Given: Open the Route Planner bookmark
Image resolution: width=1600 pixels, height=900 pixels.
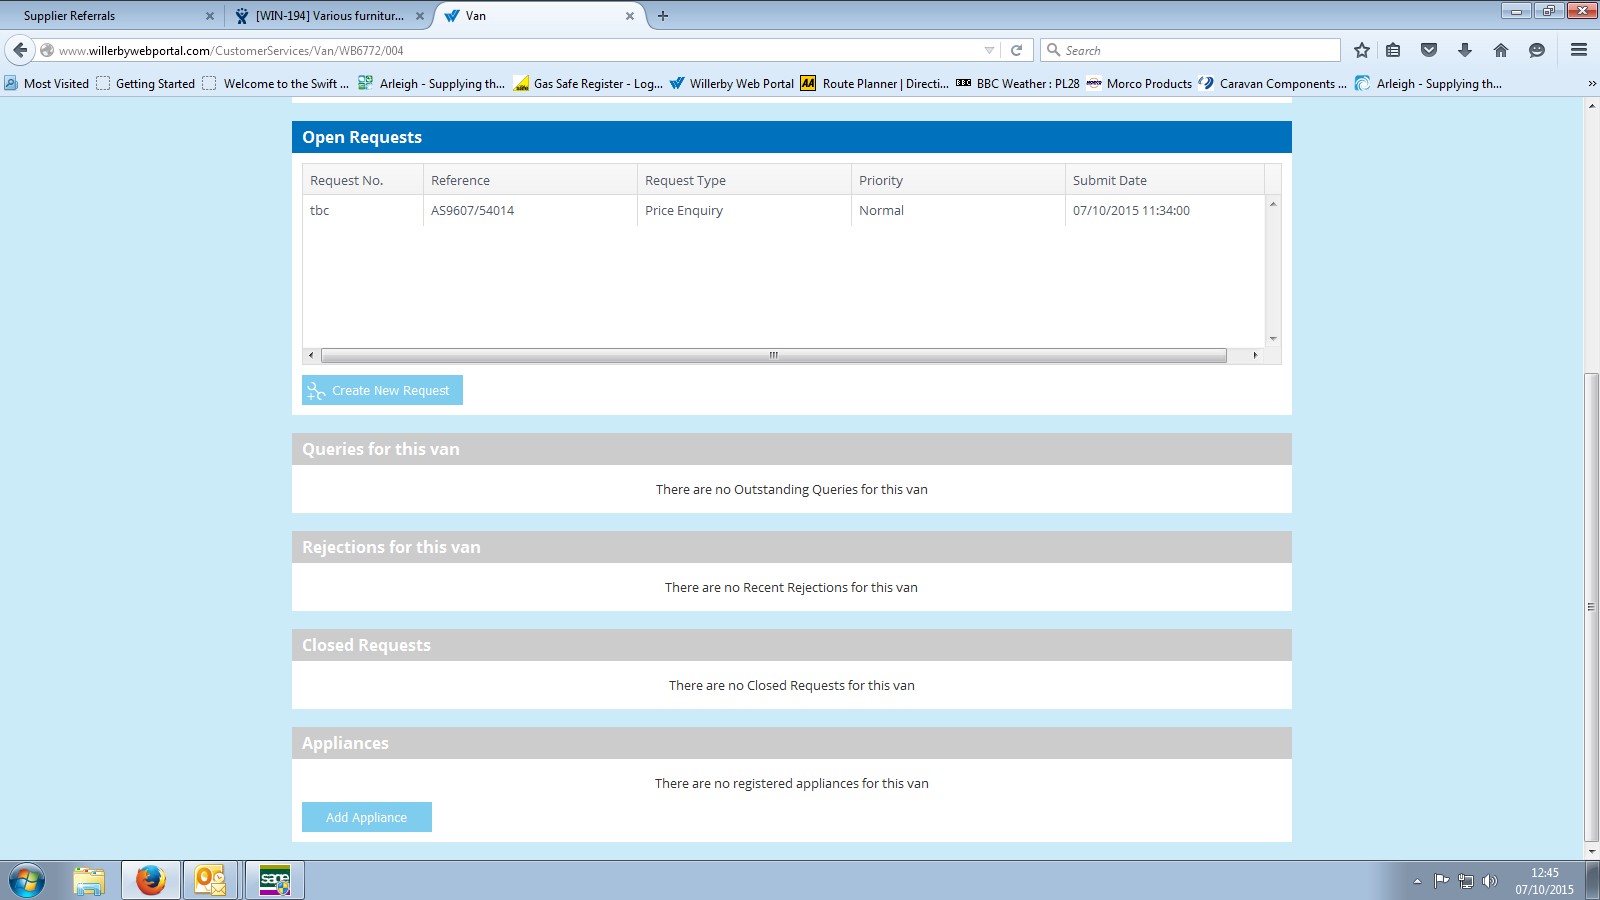Looking at the screenshot, I should click(874, 84).
